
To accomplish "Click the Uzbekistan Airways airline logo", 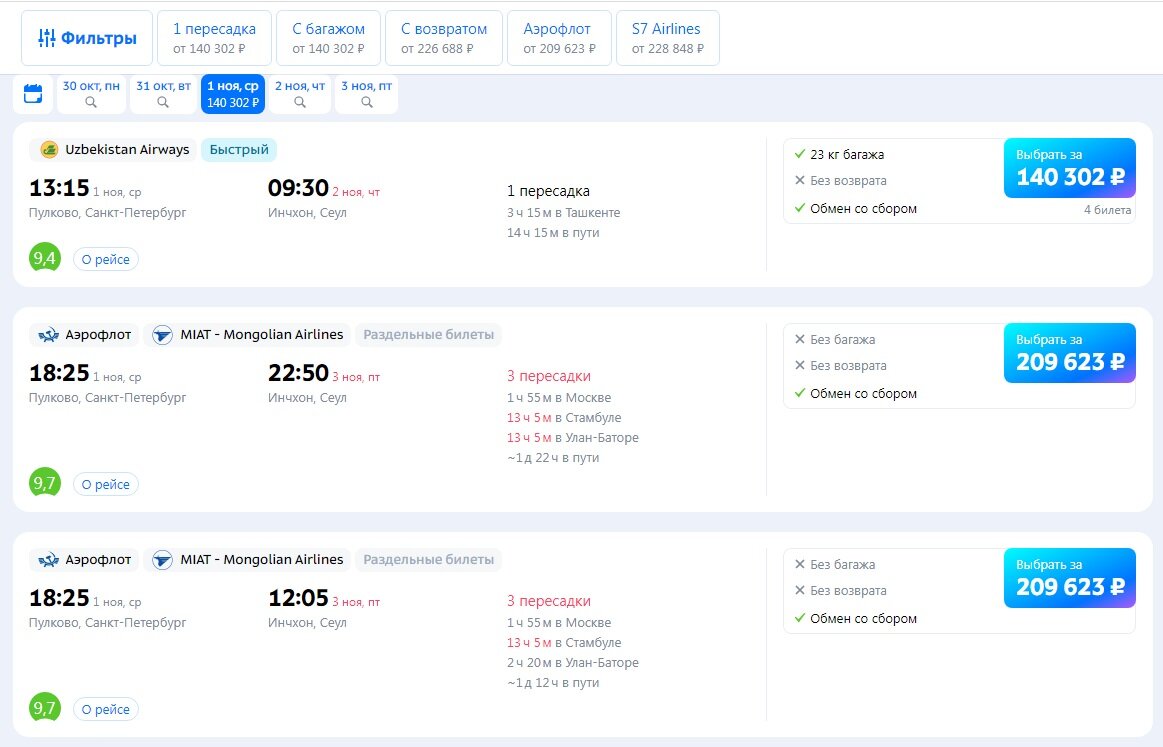I will click(48, 150).
